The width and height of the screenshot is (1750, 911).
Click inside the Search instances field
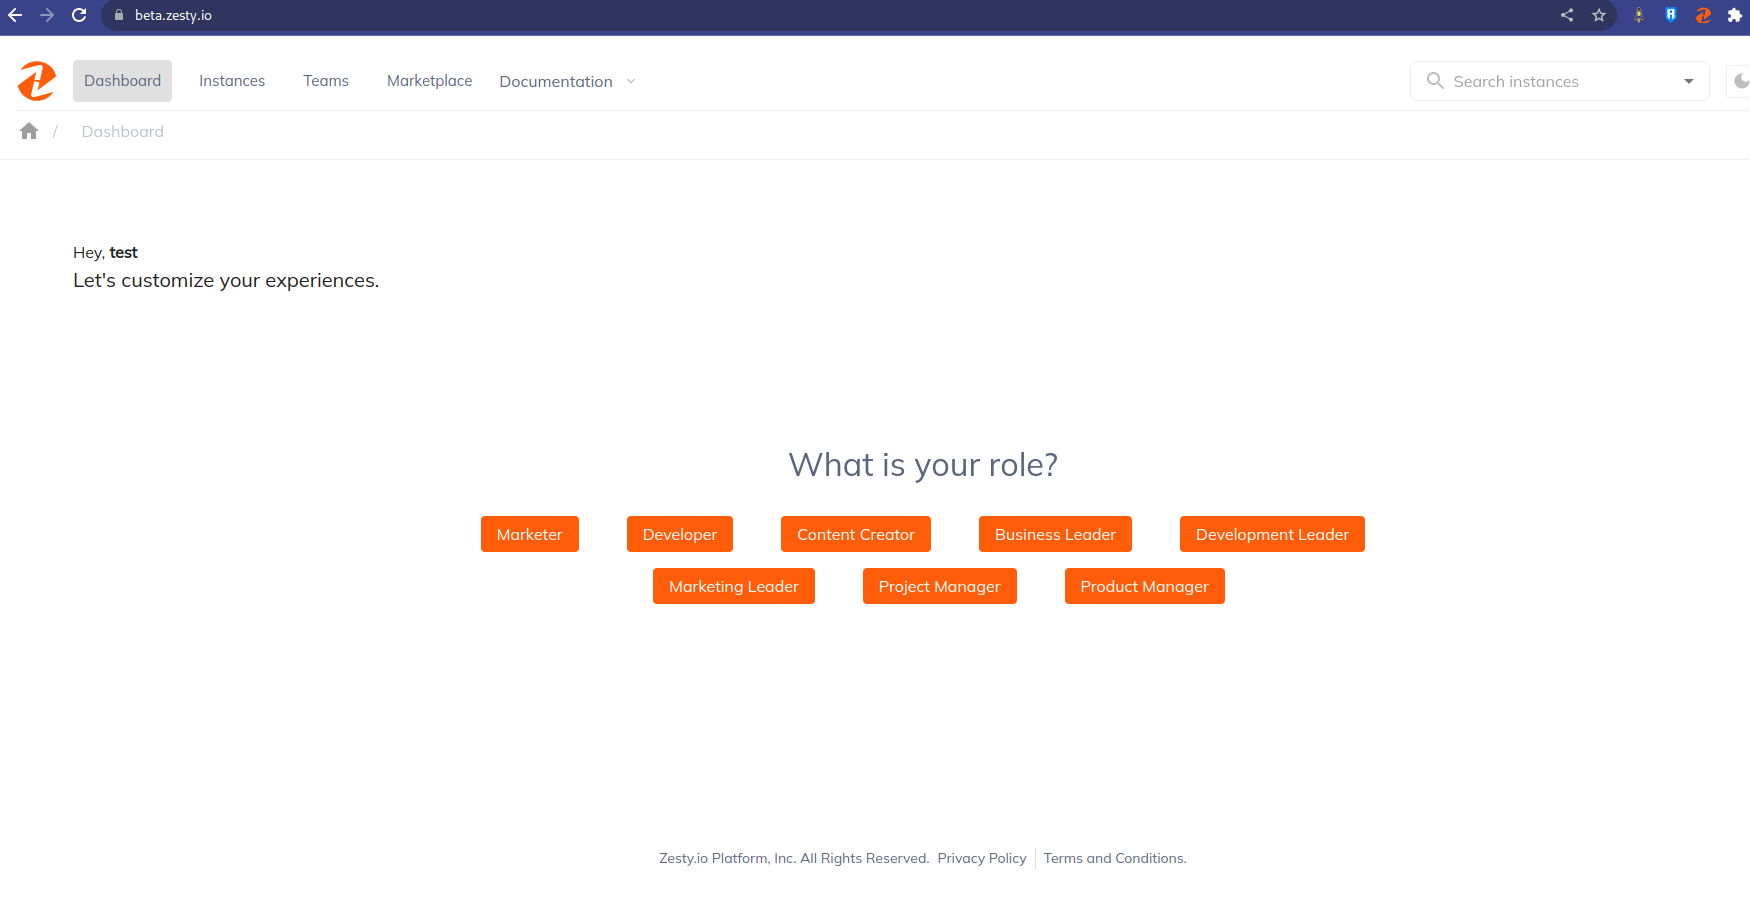pos(1530,81)
